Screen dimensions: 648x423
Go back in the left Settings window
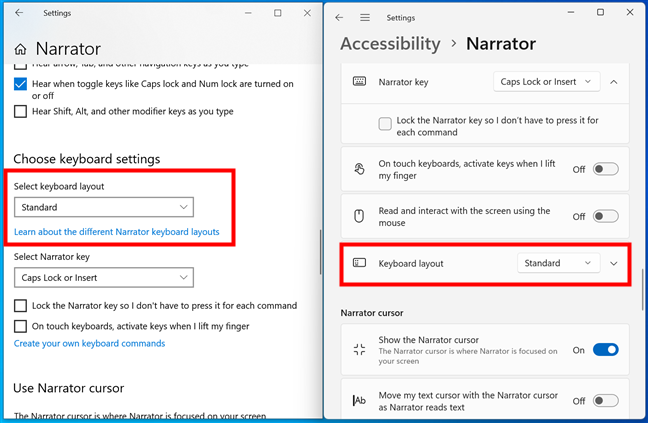(x=19, y=13)
